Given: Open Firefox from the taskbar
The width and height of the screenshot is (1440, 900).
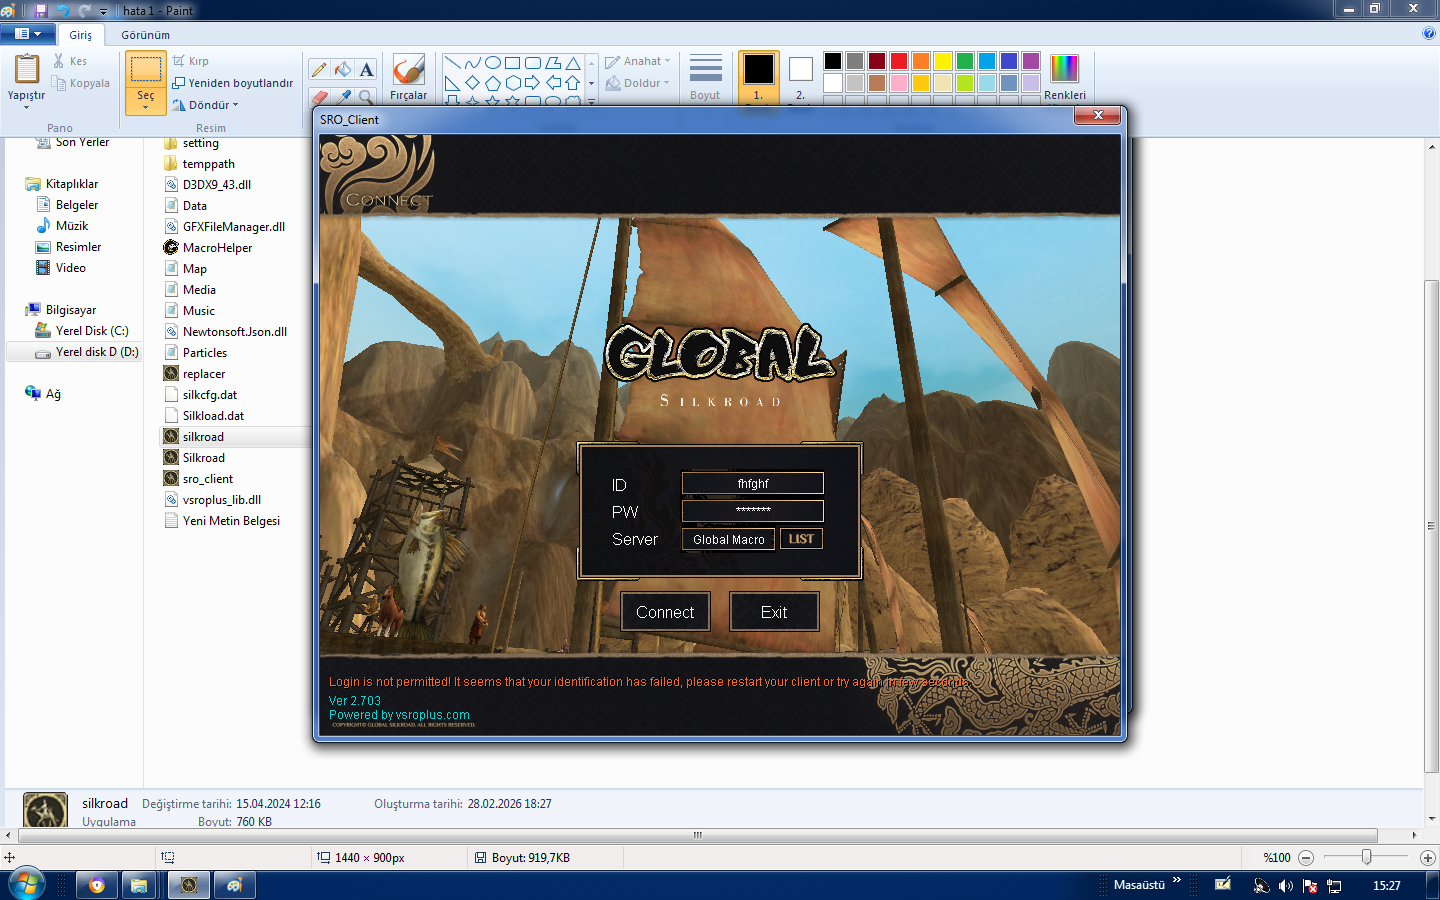Looking at the screenshot, I should point(97,885).
